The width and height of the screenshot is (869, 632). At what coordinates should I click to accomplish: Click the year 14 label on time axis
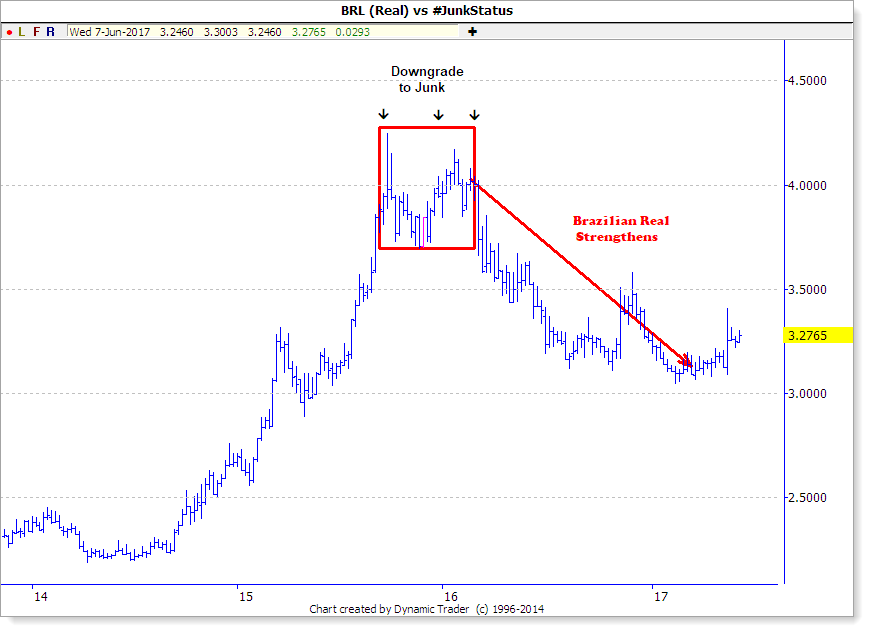[x=40, y=597]
